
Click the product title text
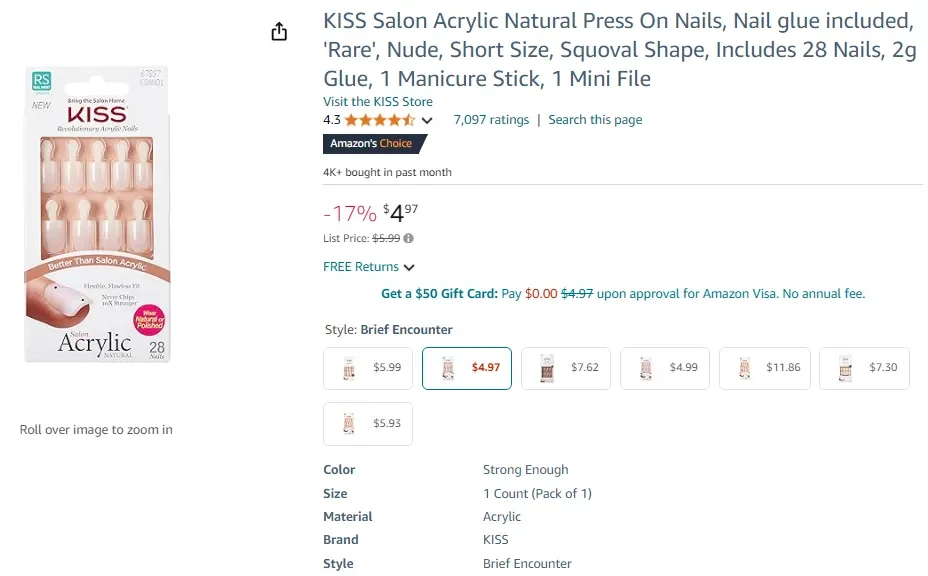tap(620, 49)
